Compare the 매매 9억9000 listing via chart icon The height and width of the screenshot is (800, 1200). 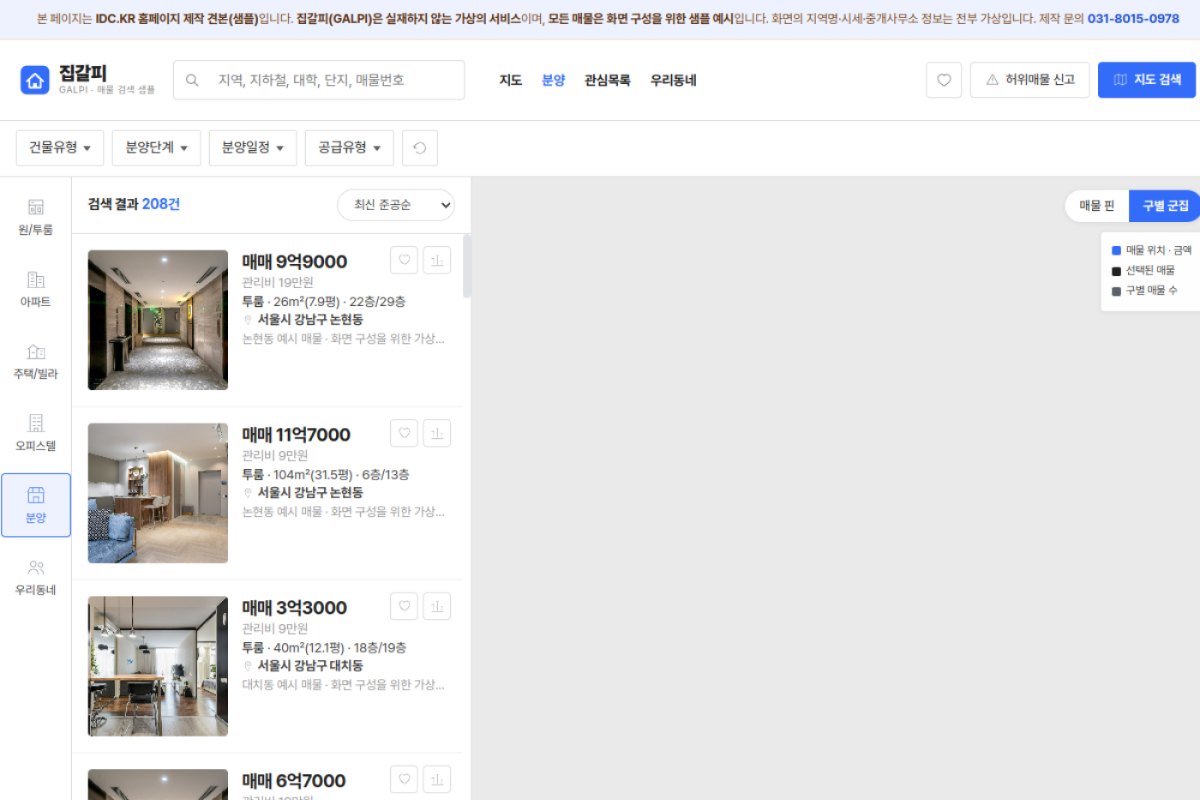point(437,260)
